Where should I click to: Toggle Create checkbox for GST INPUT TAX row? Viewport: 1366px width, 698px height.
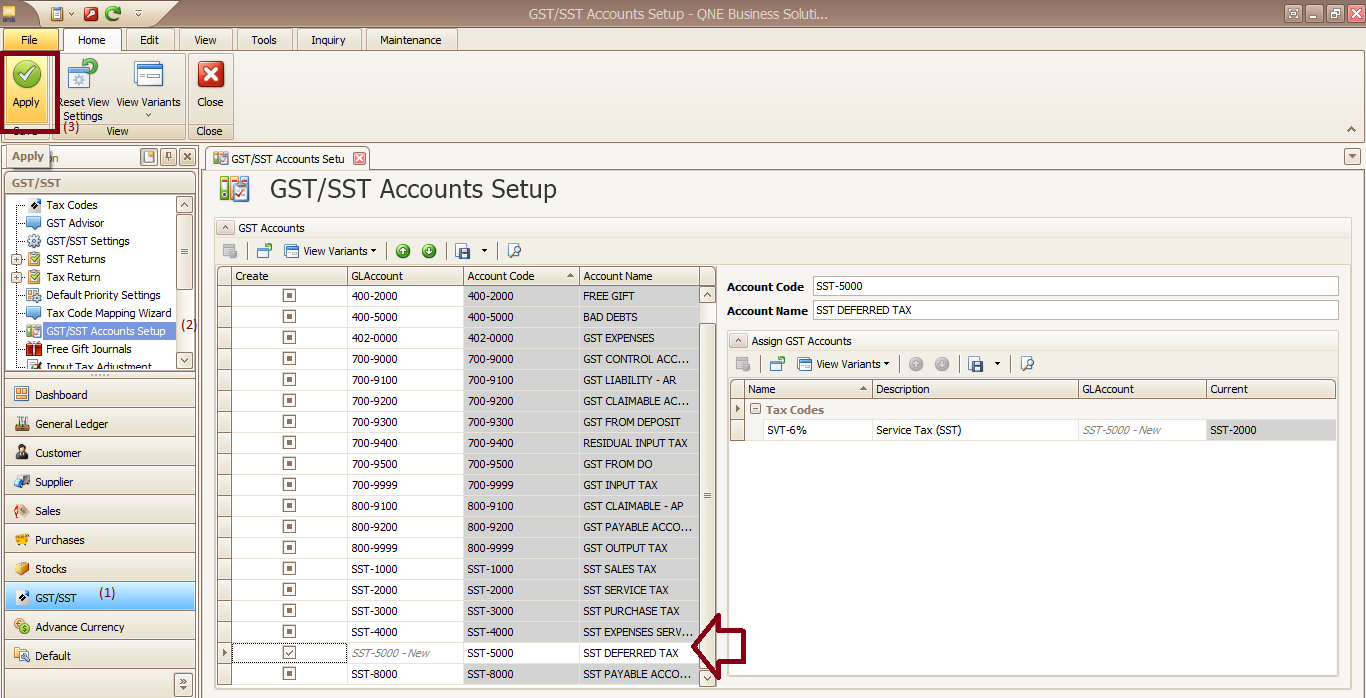[289, 485]
